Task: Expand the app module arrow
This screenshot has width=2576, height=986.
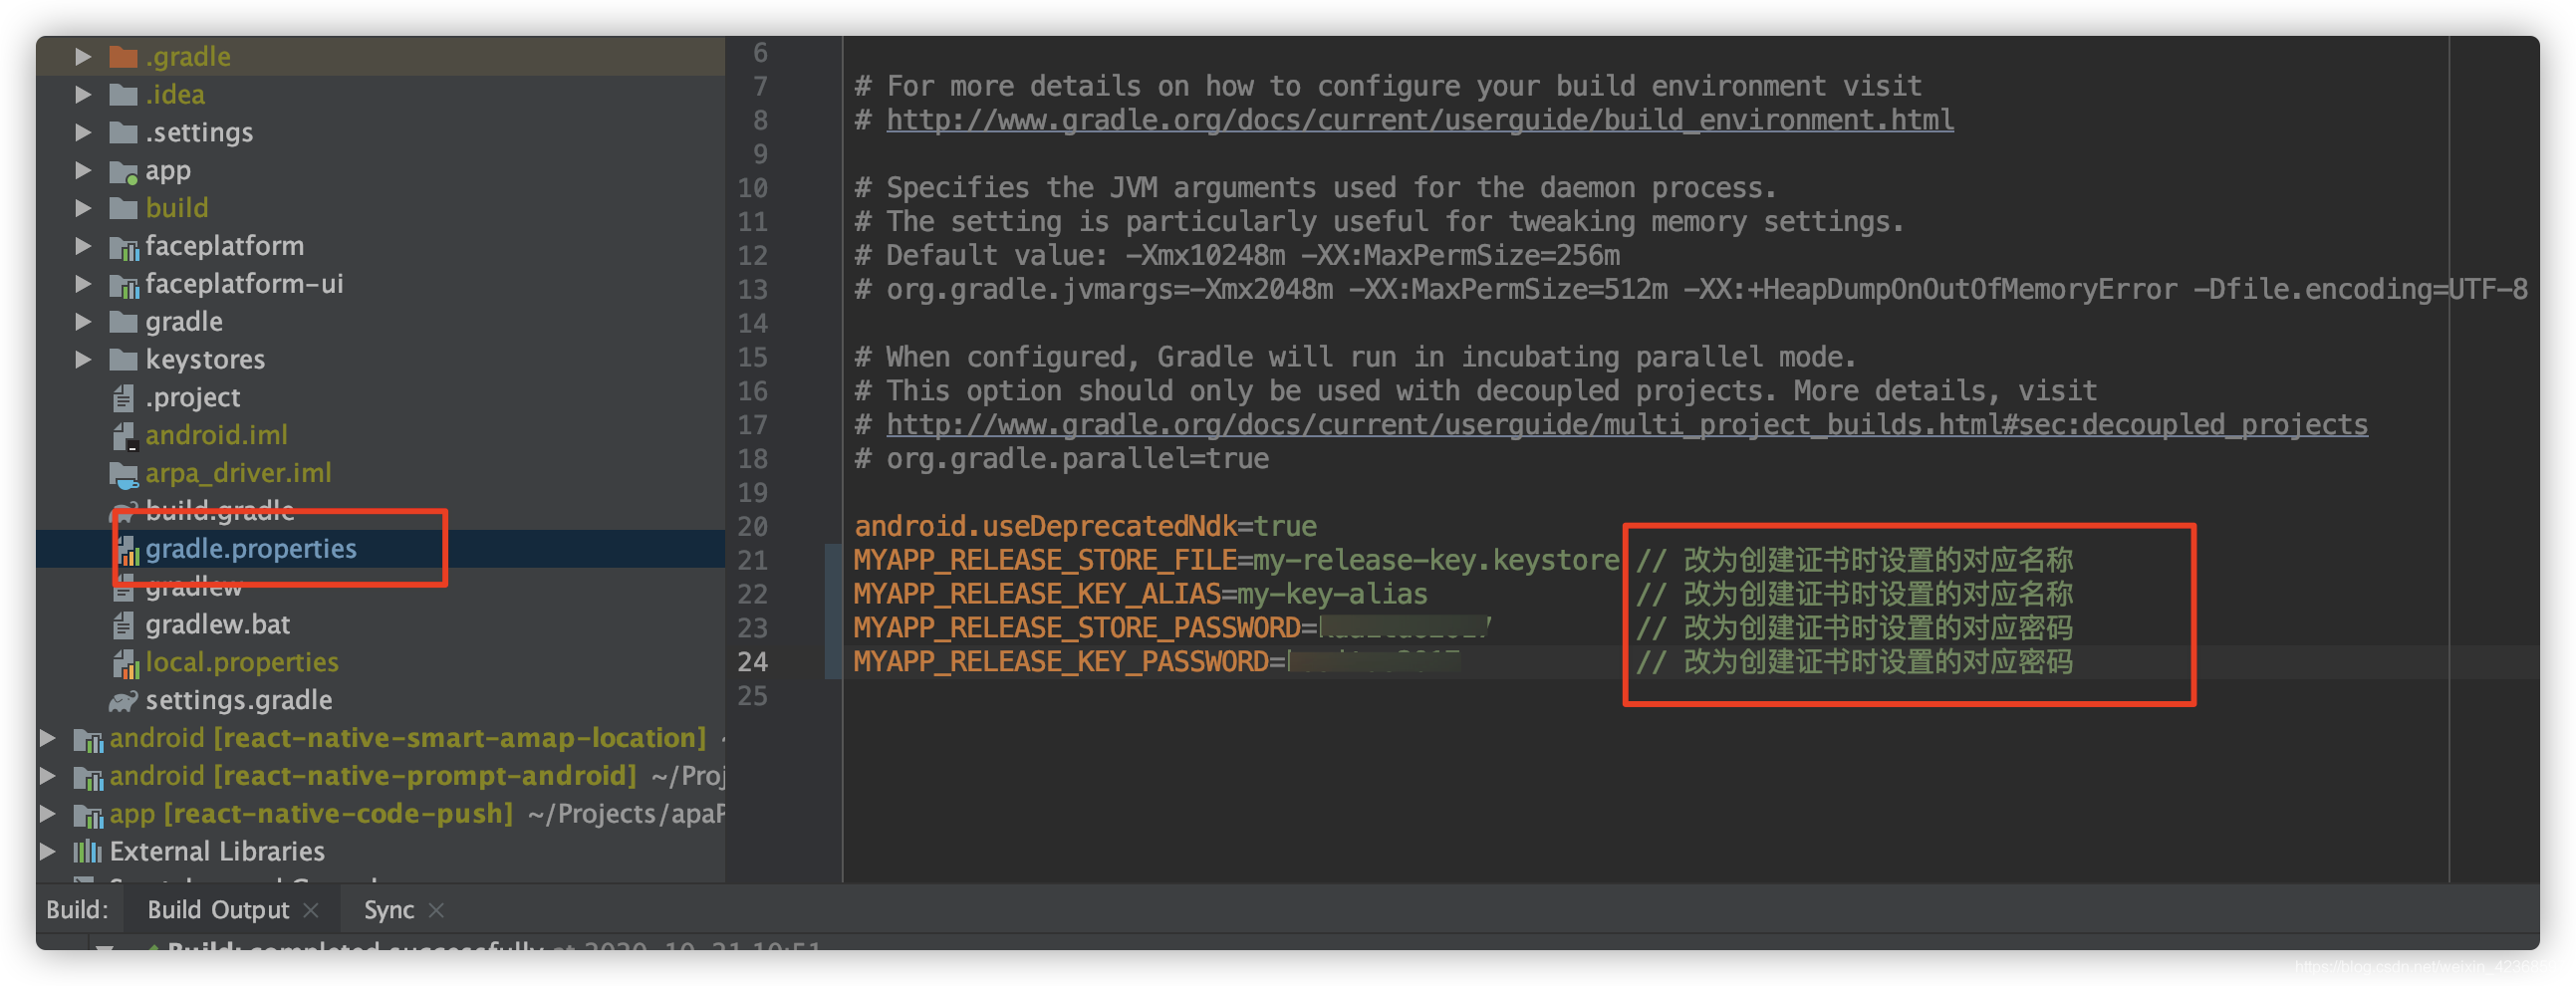Action: click(x=84, y=171)
